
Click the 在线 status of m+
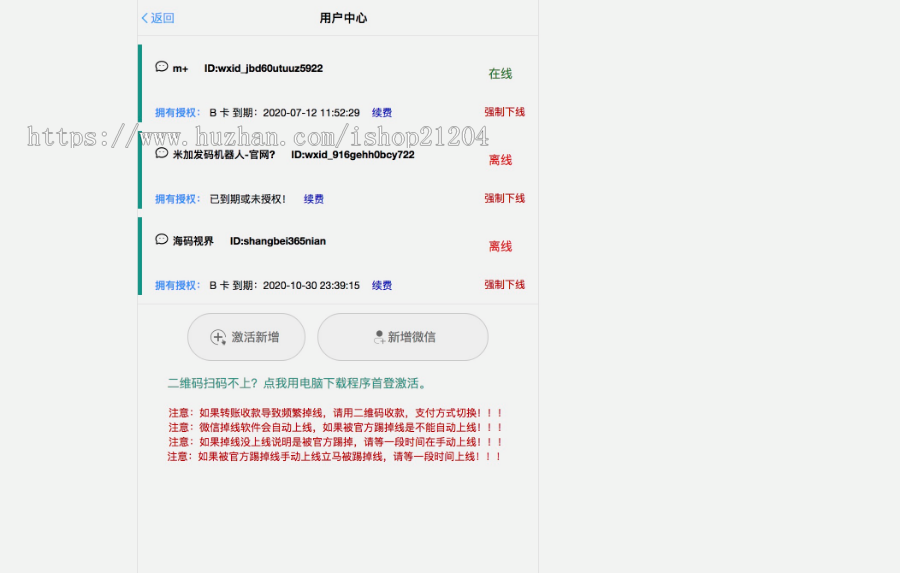500,73
